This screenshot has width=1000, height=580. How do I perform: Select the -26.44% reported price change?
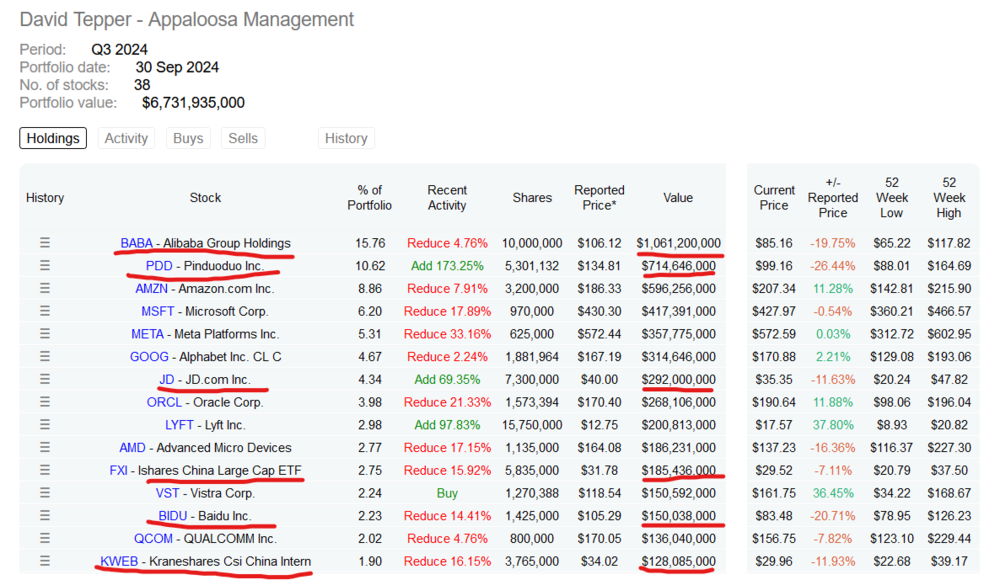tap(831, 266)
